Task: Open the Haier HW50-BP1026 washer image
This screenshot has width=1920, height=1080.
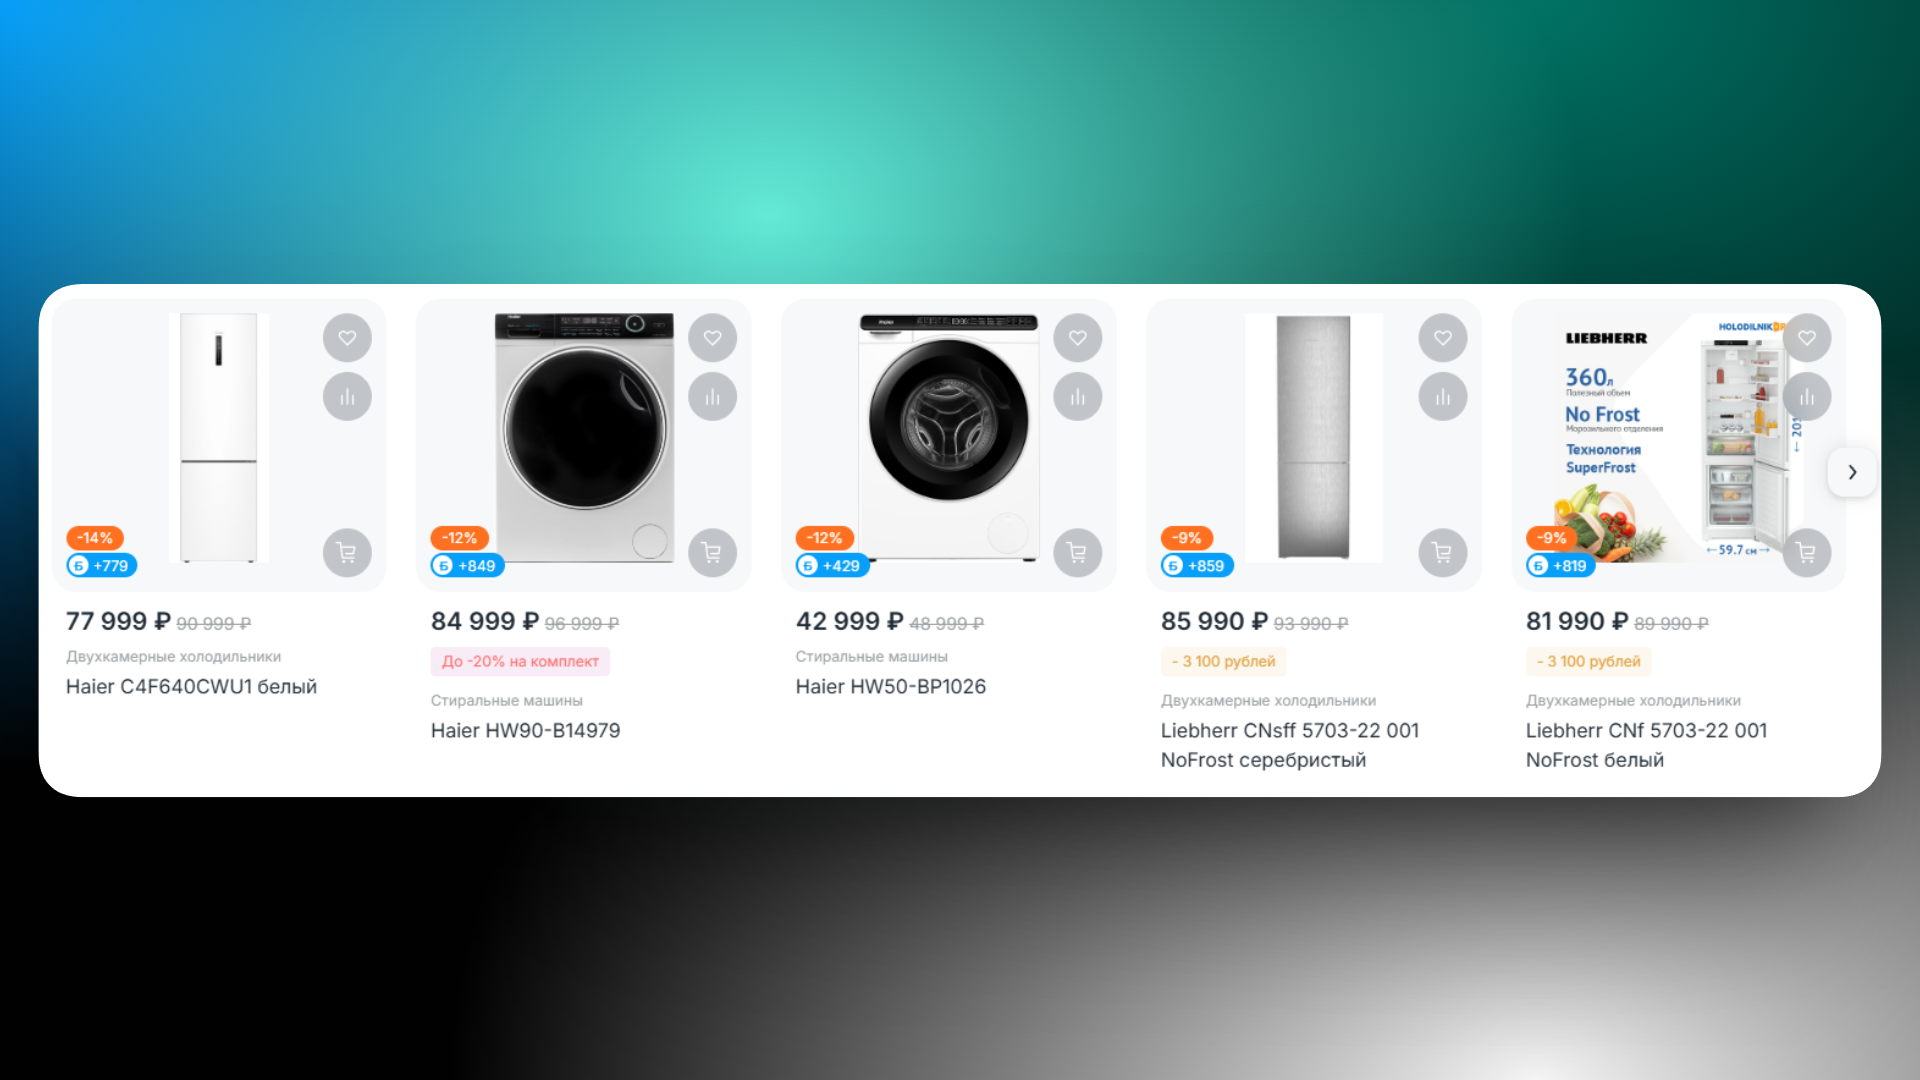Action: point(948,438)
